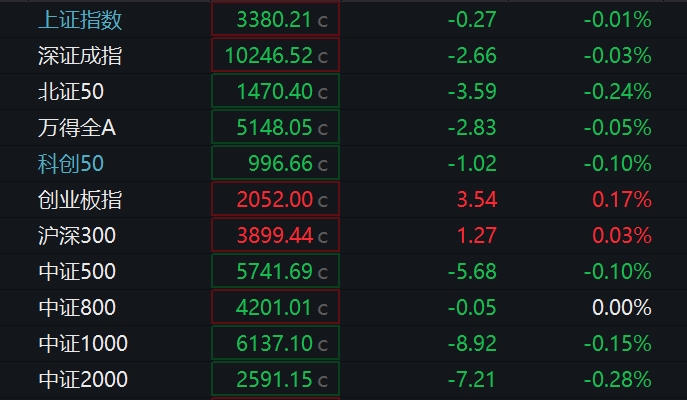
Task: Click the red 0.17% percent change
Action: coord(622,199)
